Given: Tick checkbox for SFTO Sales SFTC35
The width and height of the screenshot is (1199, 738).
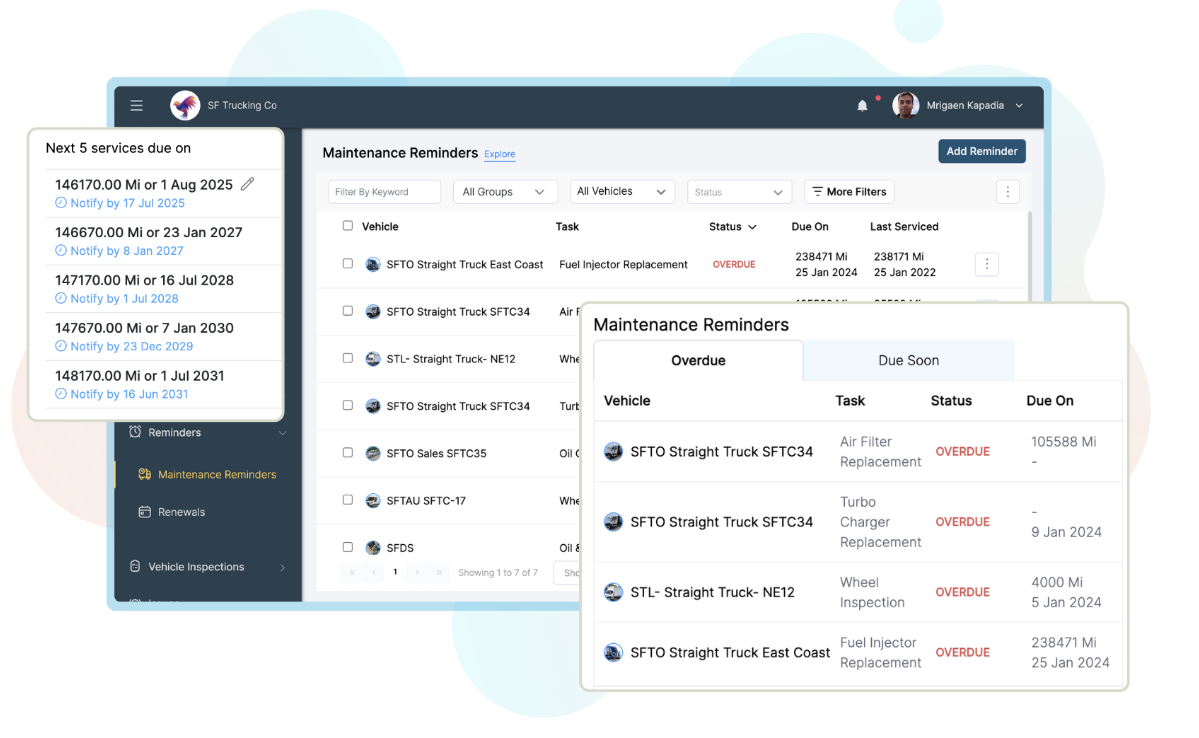Looking at the screenshot, I should point(348,453).
